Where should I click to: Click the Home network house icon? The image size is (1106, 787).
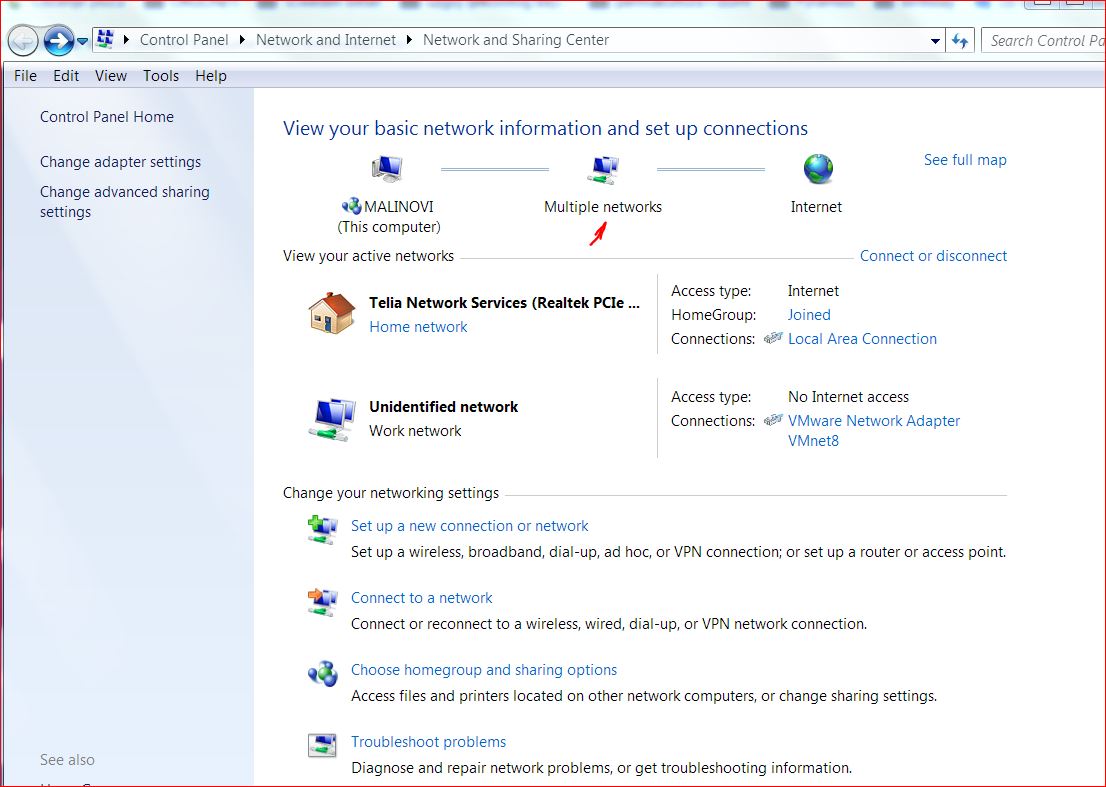click(x=331, y=314)
